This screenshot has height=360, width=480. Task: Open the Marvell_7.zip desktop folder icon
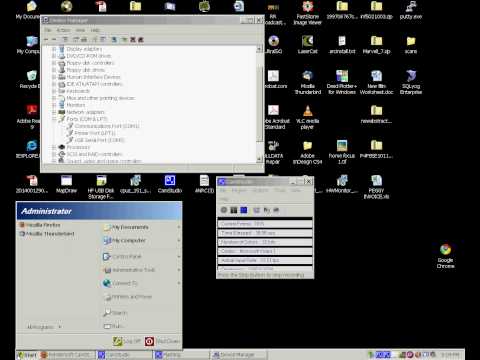point(376,45)
